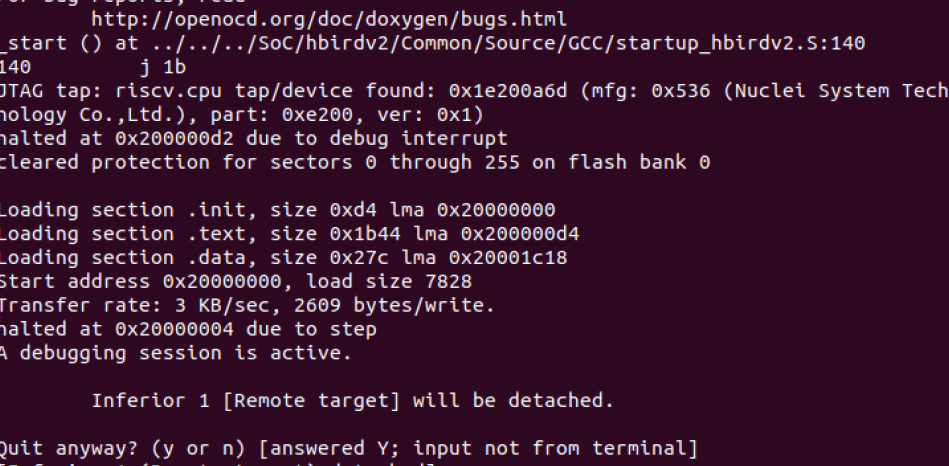
Task: Click the 0x1e200a6d device ID text
Action: pos(508,91)
